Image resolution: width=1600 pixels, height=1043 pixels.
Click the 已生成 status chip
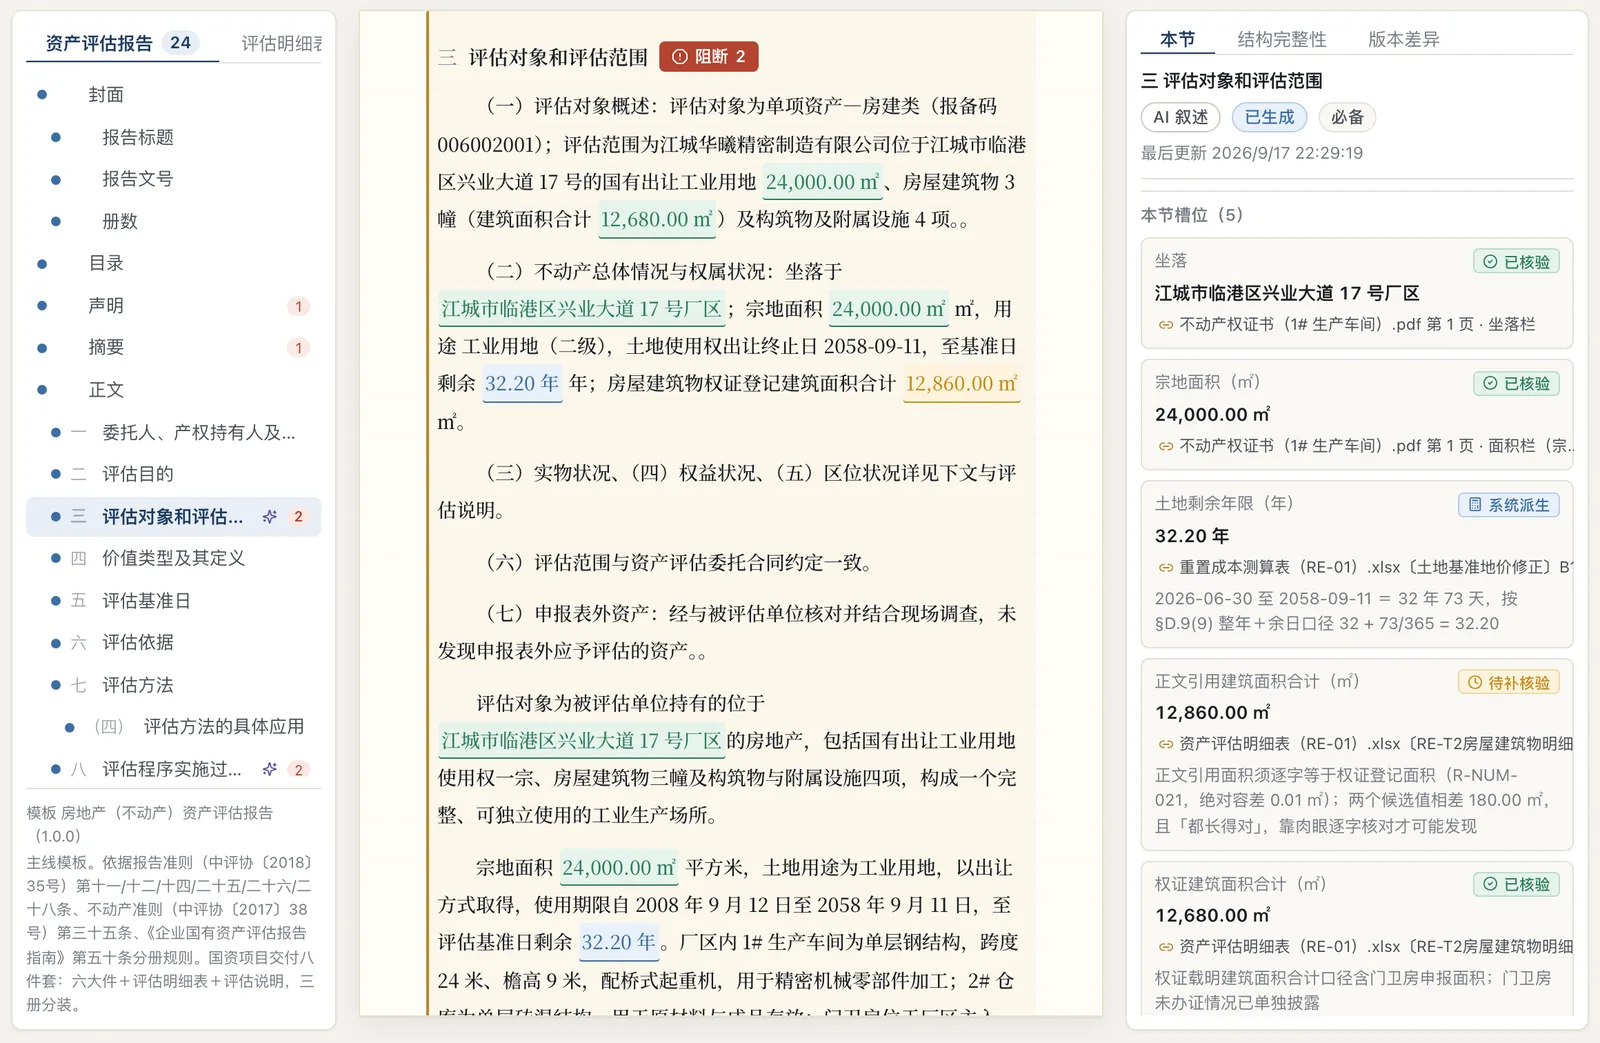(x=1269, y=117)
